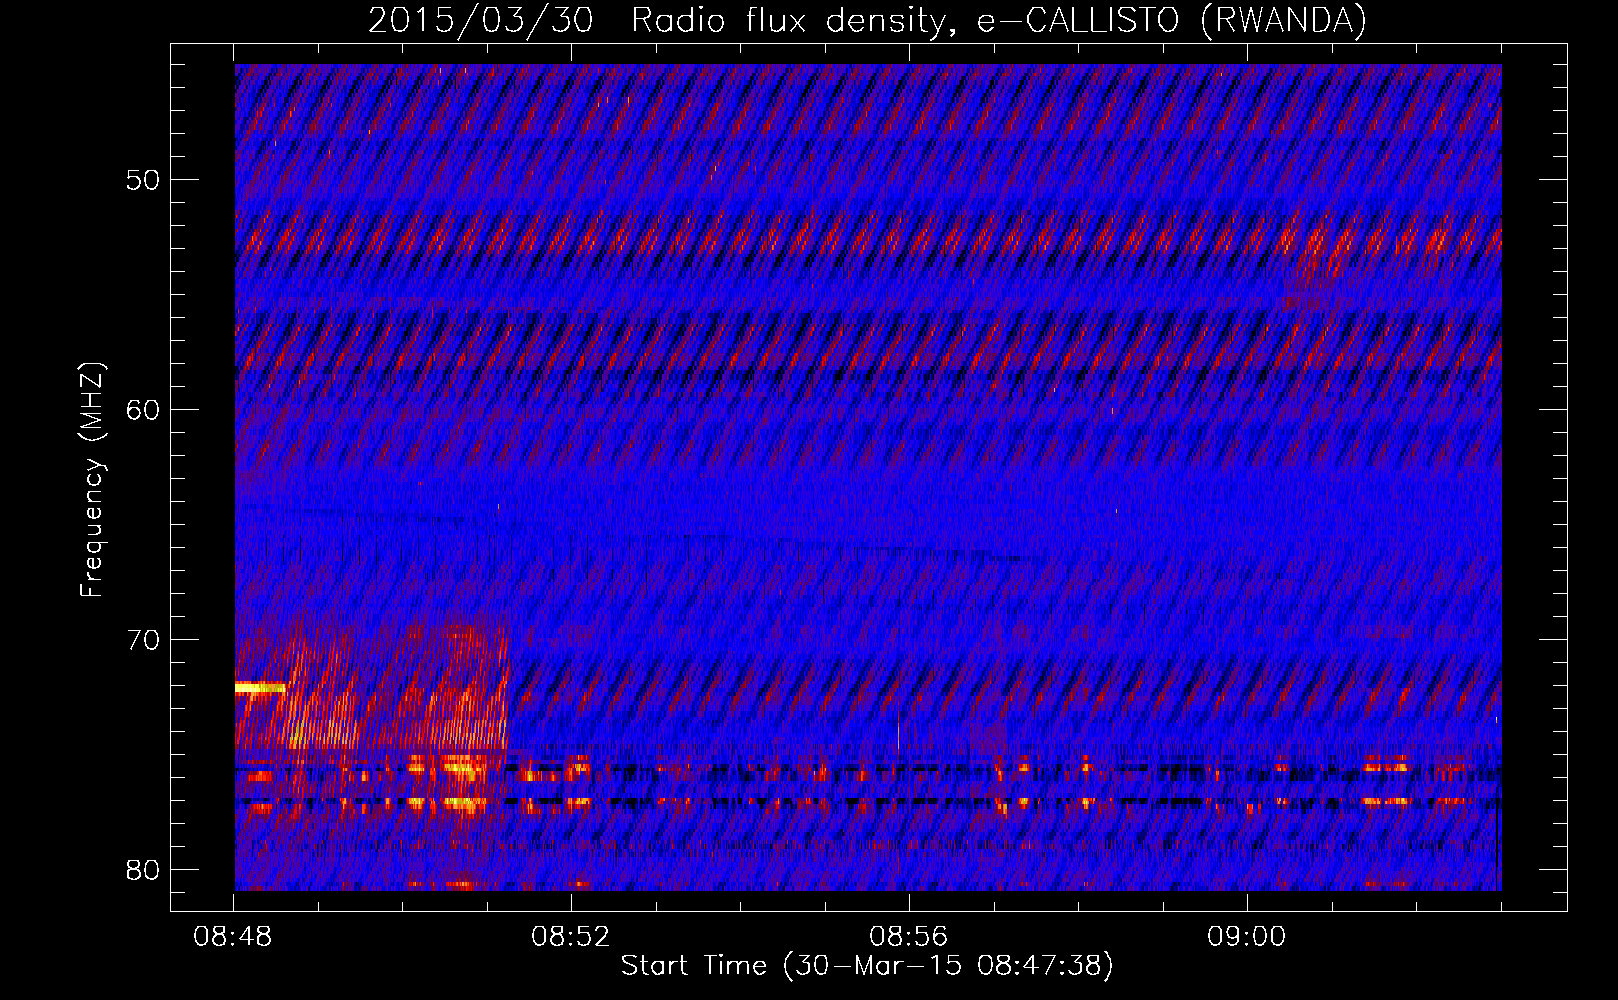Click the plot title "2015/03/30 Radio flux density, e-CALLISTO (RWANDA)"
Screen dimensions: 1618x1000
tap(867, 20)
